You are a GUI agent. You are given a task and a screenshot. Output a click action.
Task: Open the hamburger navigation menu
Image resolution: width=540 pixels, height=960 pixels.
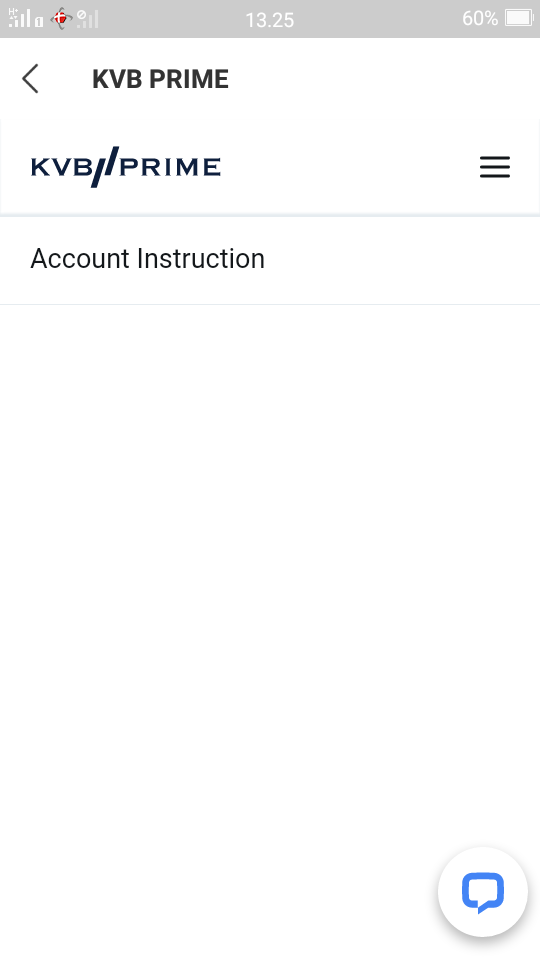(495, 167)
